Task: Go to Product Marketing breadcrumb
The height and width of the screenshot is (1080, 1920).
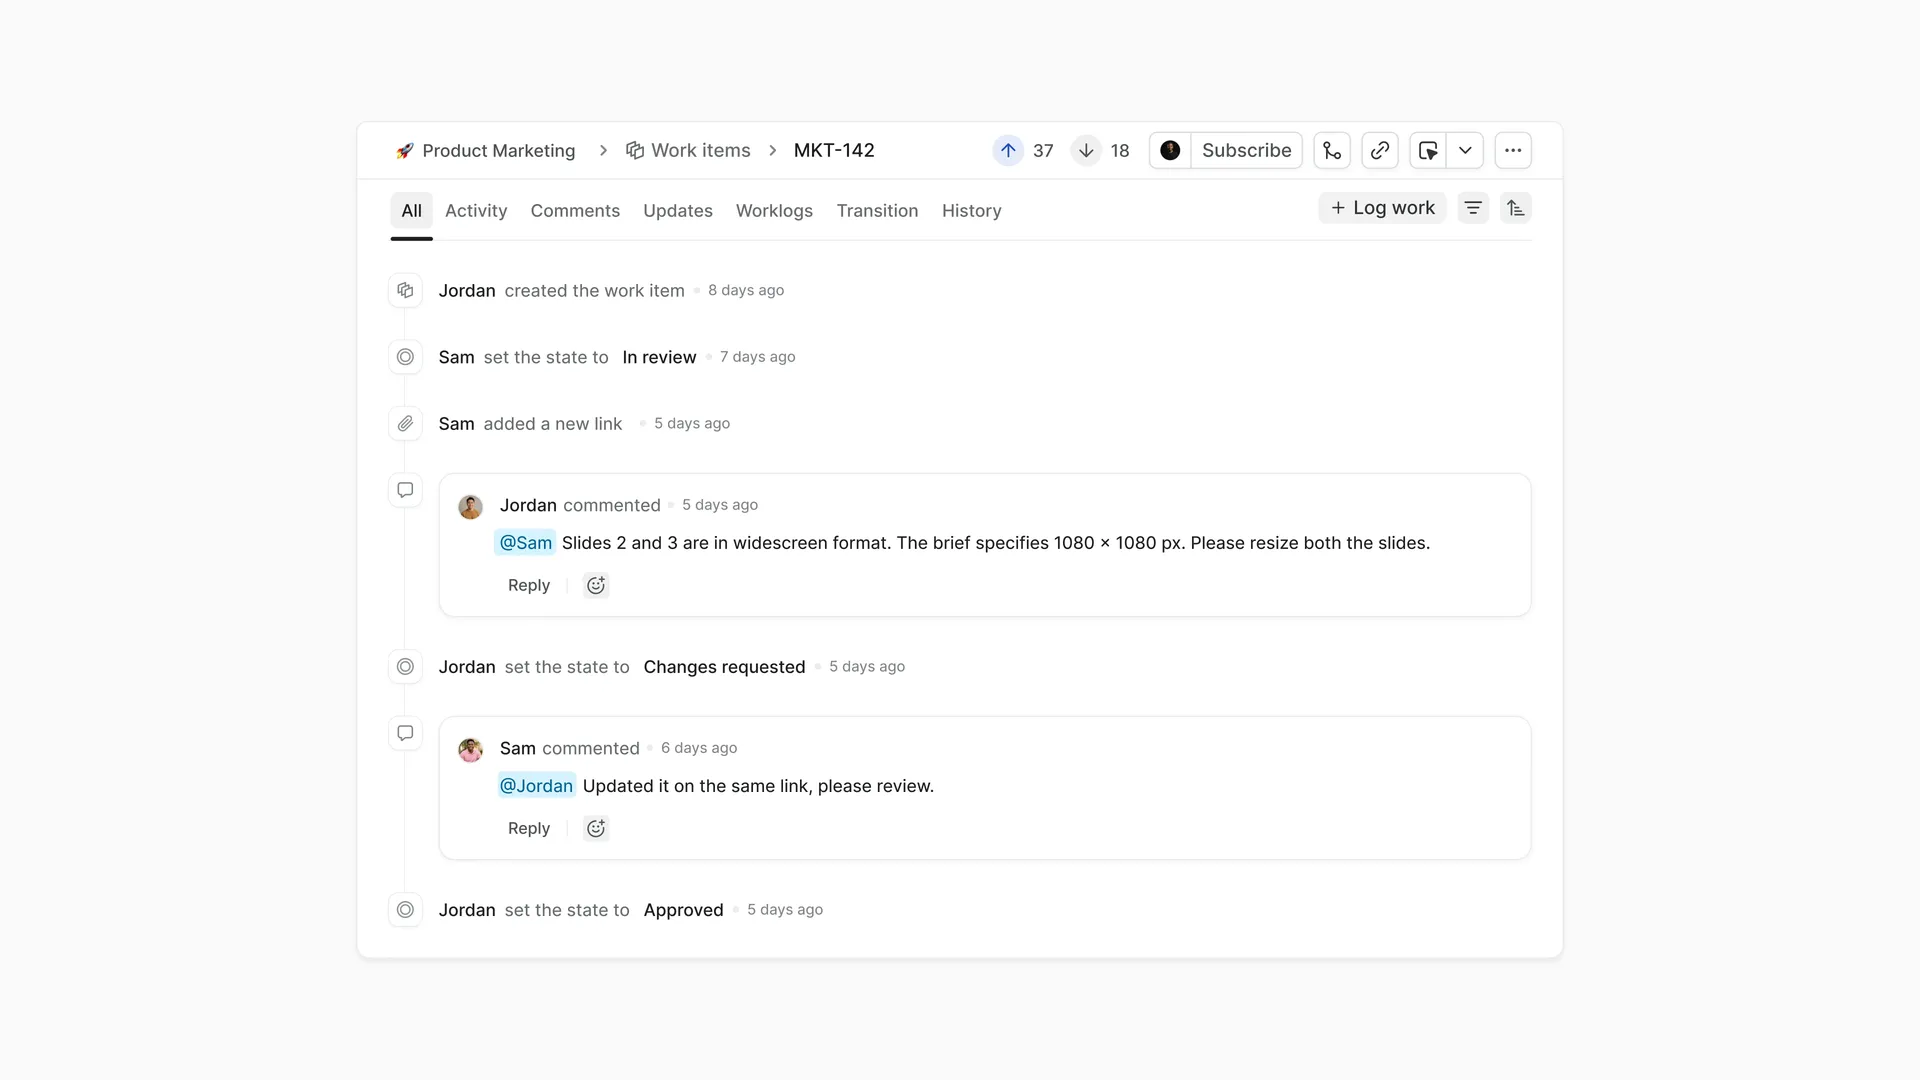Action: point(486,150)
